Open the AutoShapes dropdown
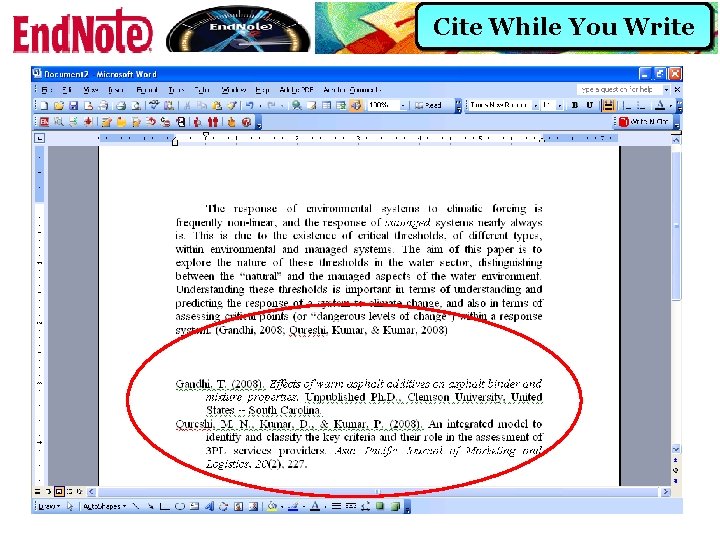 105,506
